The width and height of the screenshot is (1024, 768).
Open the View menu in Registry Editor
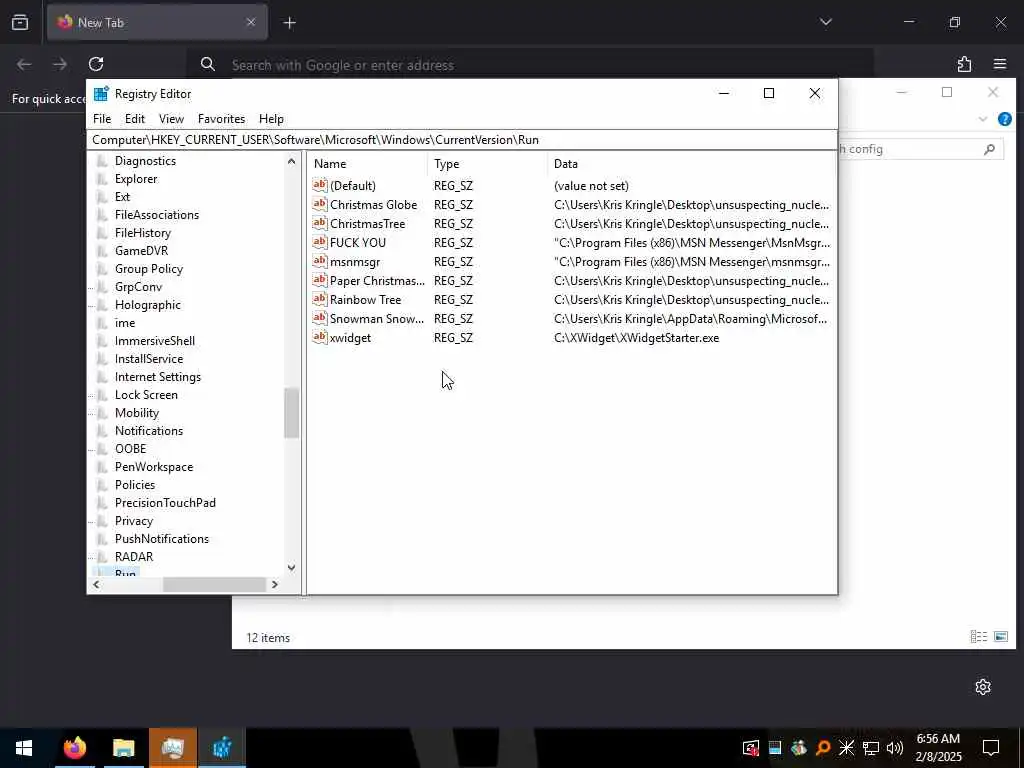(171, 119)
